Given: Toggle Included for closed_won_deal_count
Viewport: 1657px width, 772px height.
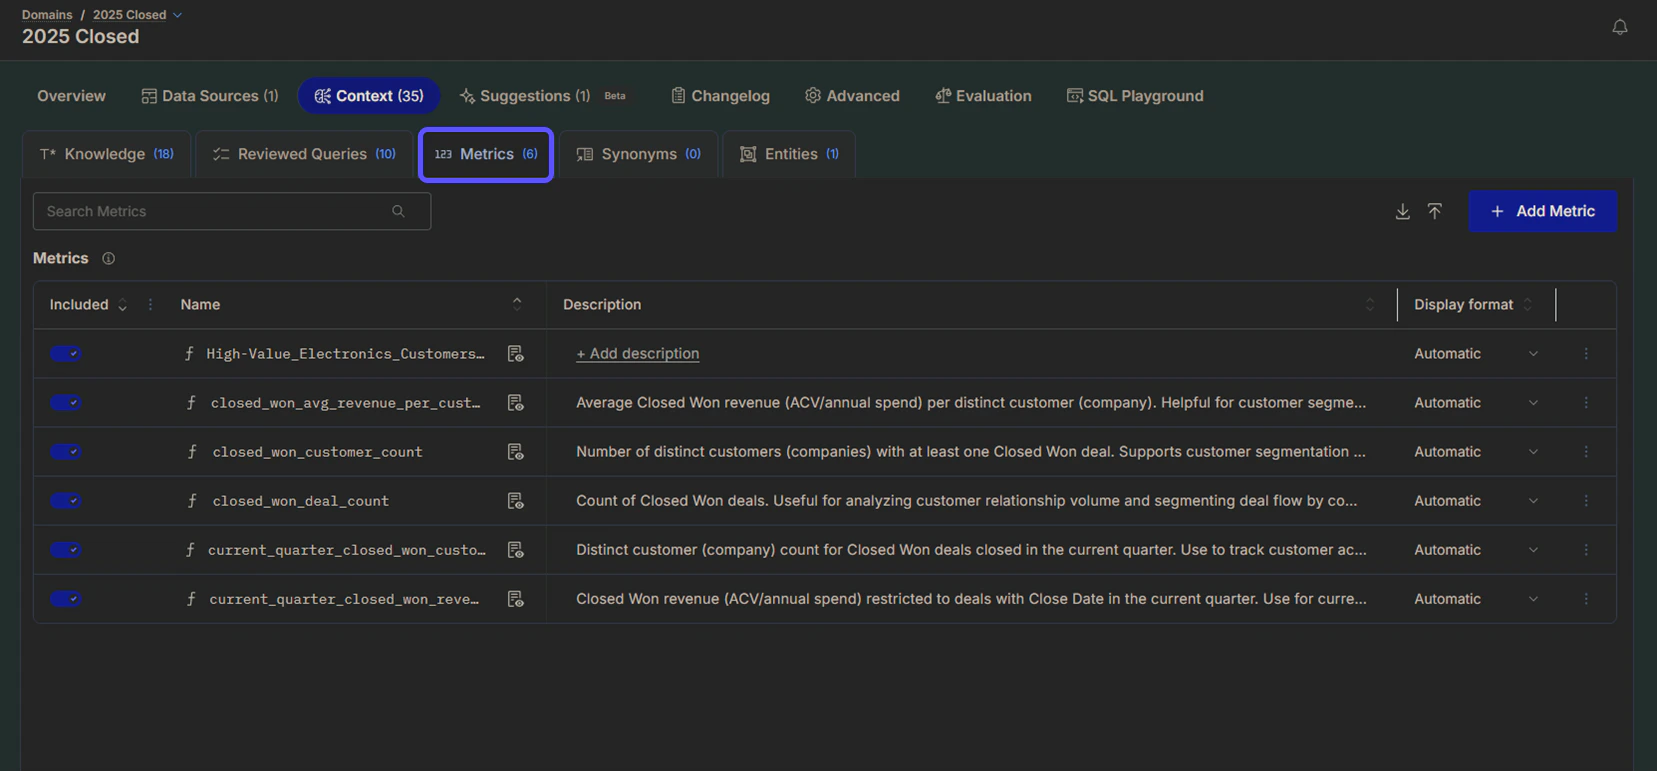Looking at the screenshot, I should (66, 500).
